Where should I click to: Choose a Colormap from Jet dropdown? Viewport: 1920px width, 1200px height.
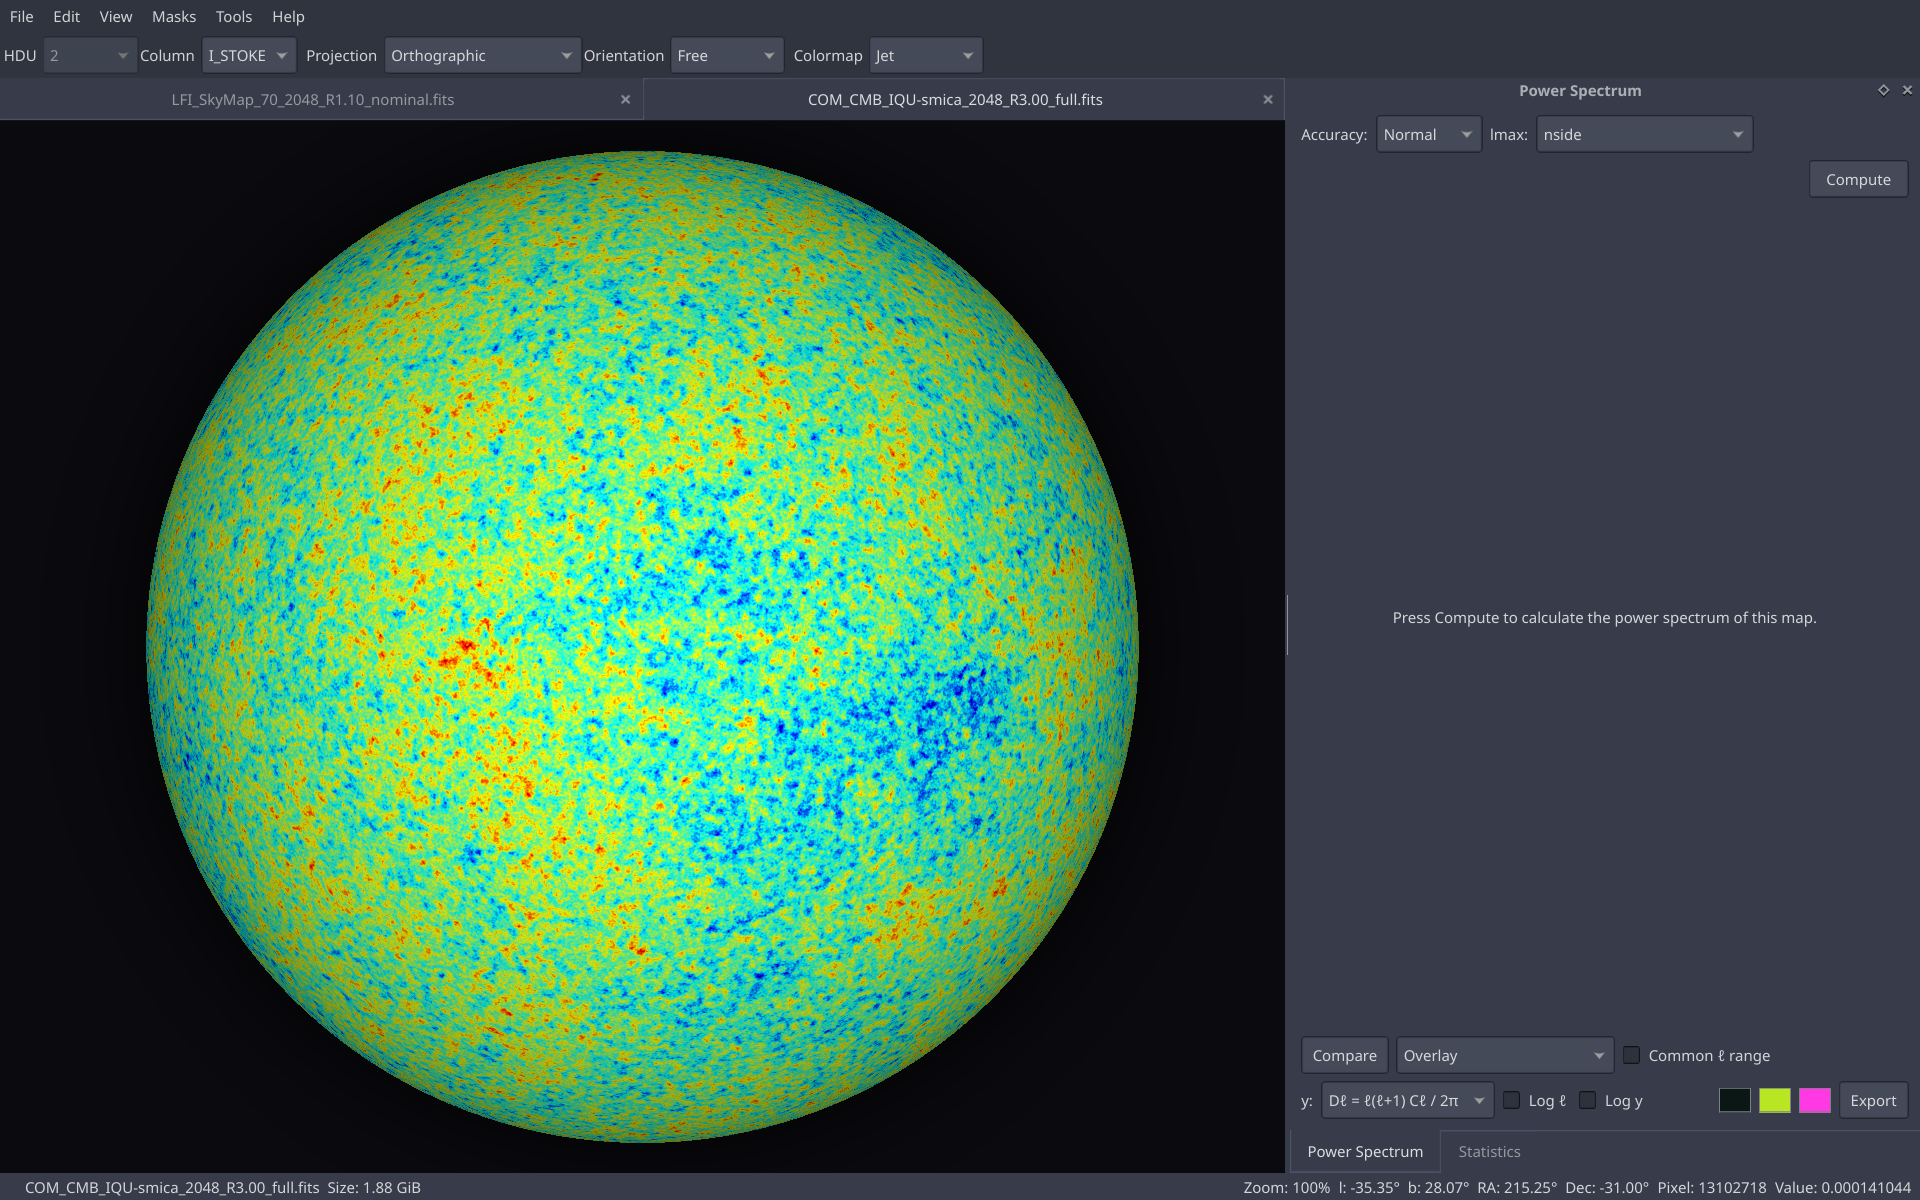pyautogui.click(x=925, y=56)
